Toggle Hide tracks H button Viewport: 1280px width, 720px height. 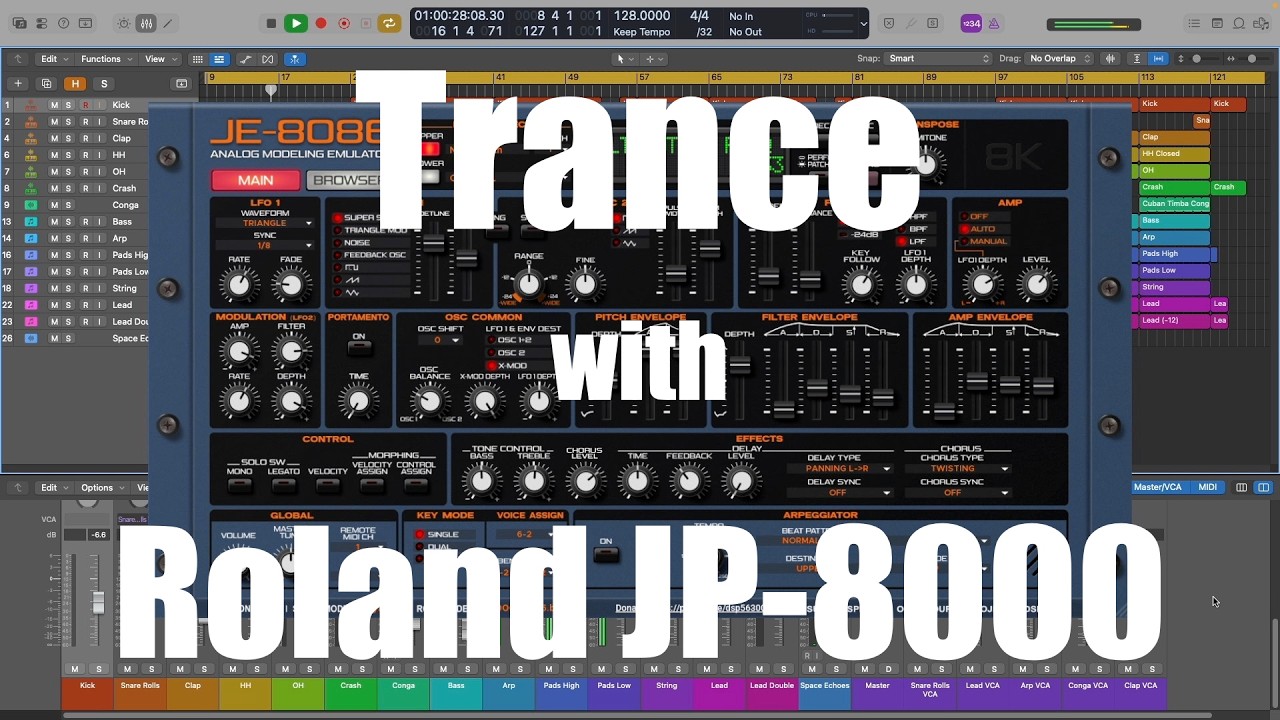(x=75, y=84)
